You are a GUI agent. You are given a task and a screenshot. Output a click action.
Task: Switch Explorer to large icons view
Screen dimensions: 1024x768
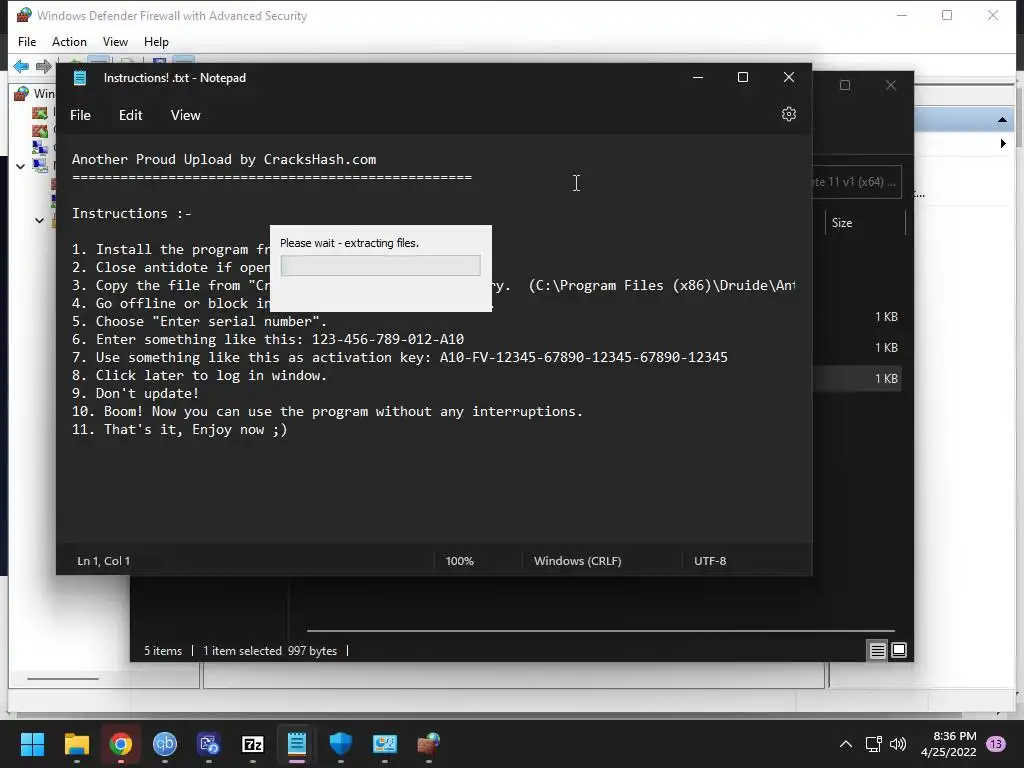(x=899, y=650)
